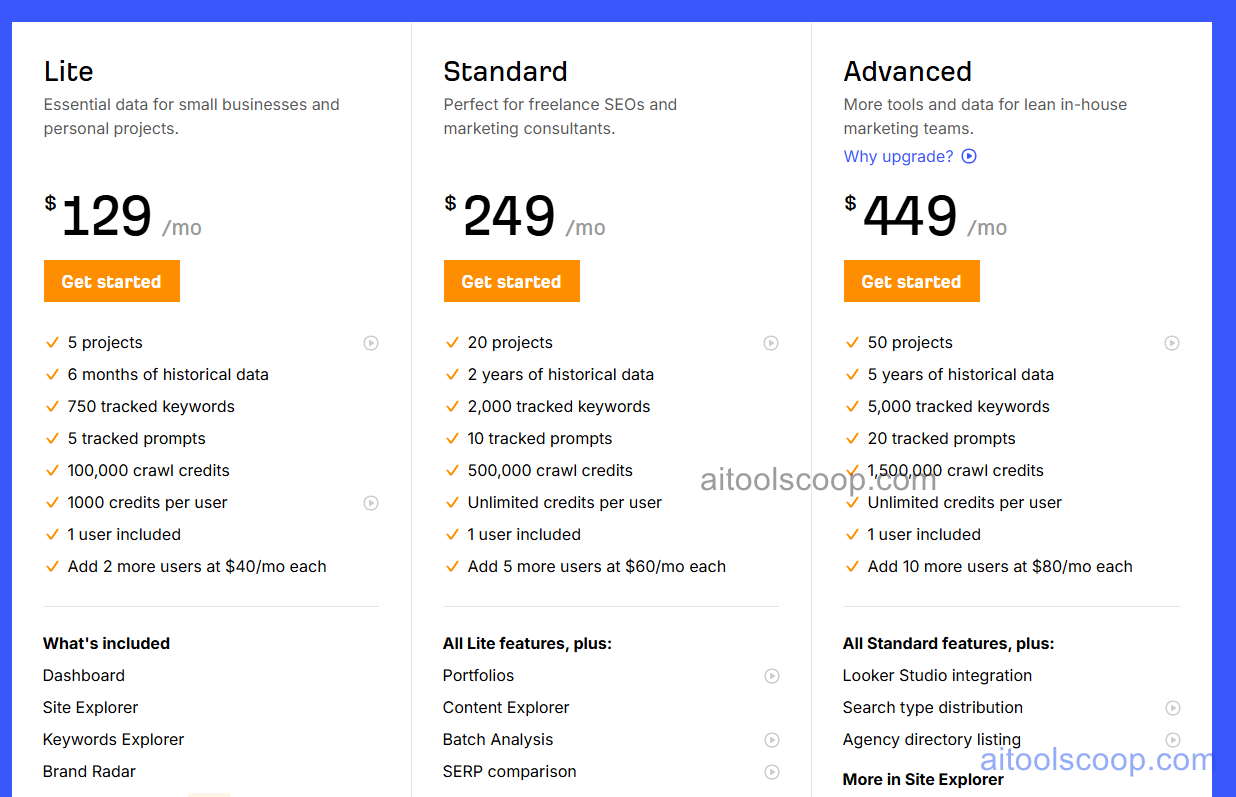1236x797 pixels.
Task: Open the Agency directory listing info icon
Action: point(1171,740)
